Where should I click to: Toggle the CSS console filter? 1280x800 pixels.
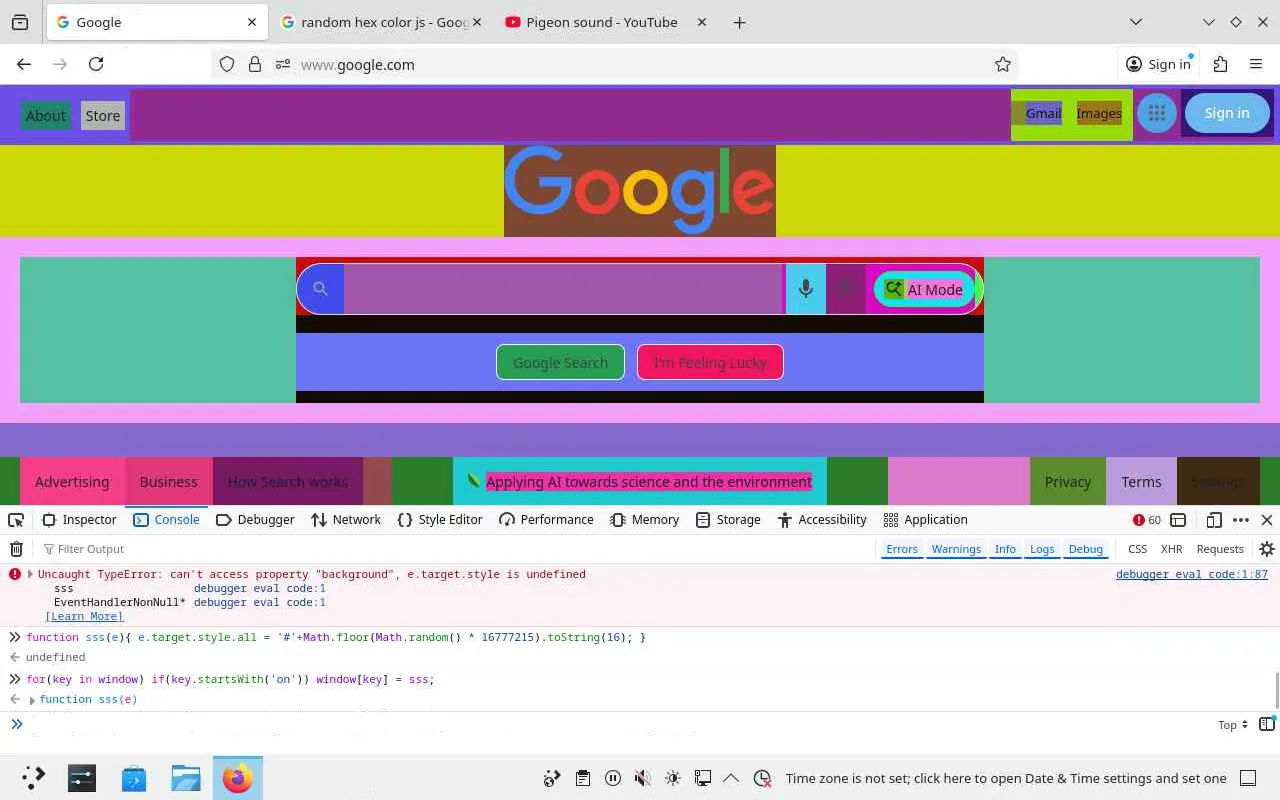[x=1138, y=549]
